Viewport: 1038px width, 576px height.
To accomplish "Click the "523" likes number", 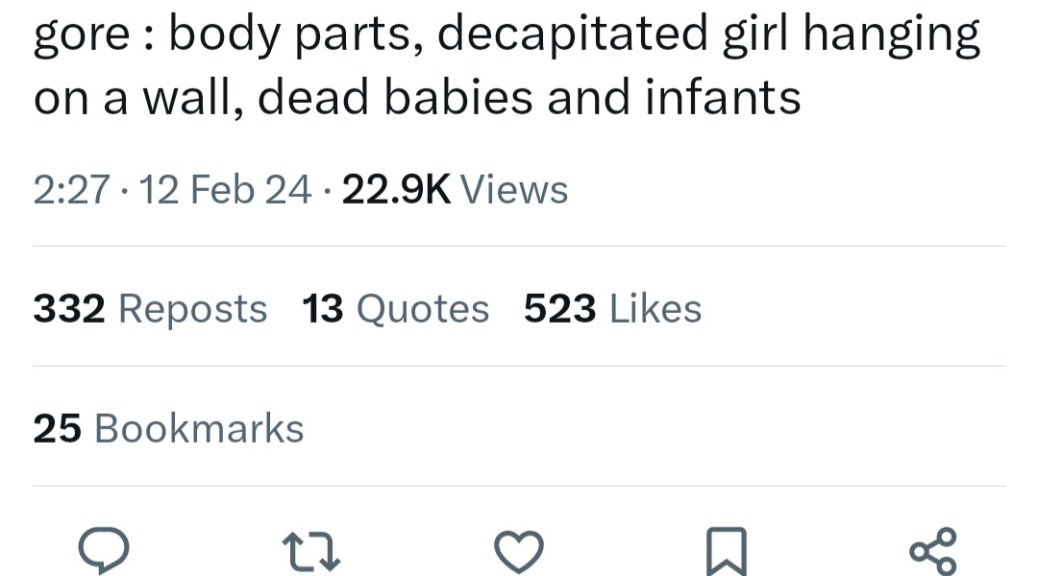I will pos(560,309).
